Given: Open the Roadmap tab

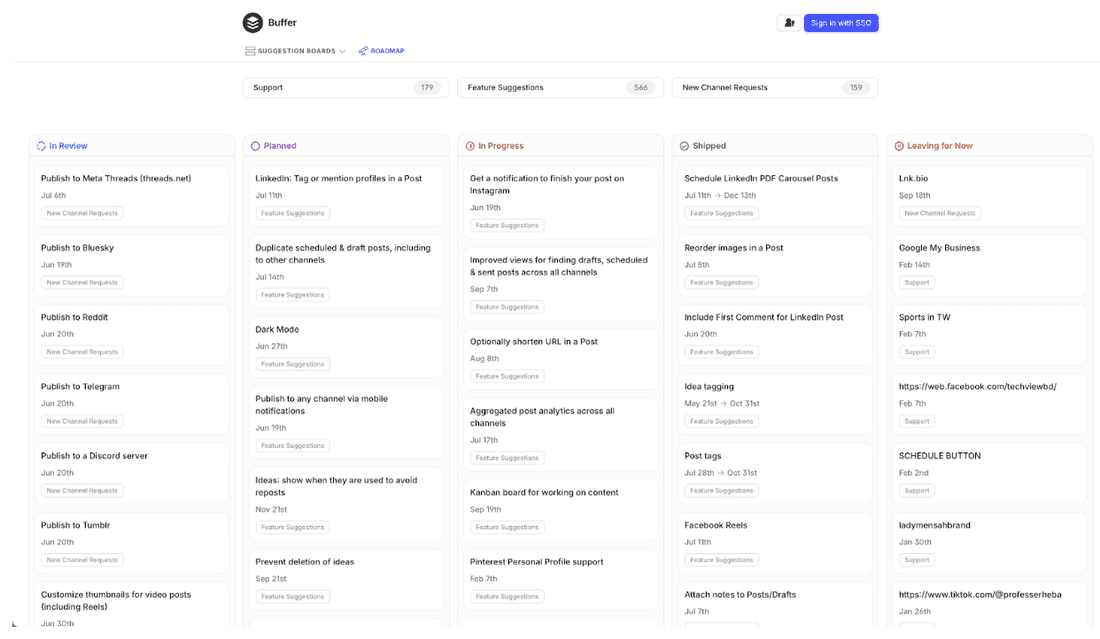Looking at the screenshot, I should coord(387,51).
